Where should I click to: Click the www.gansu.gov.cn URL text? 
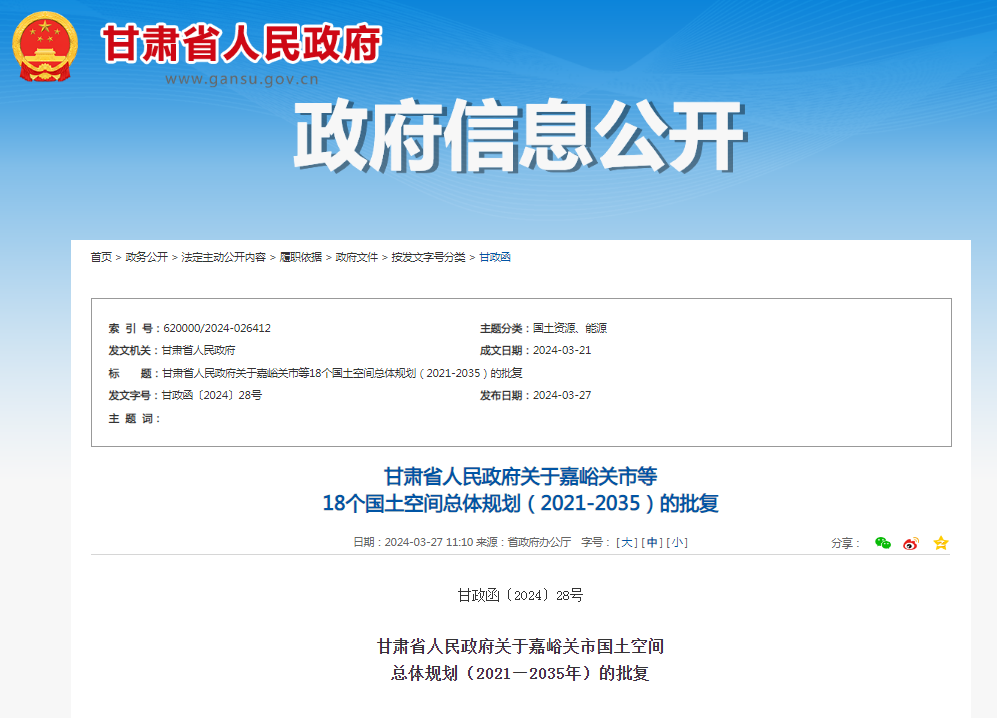click(x=241, y=79)
